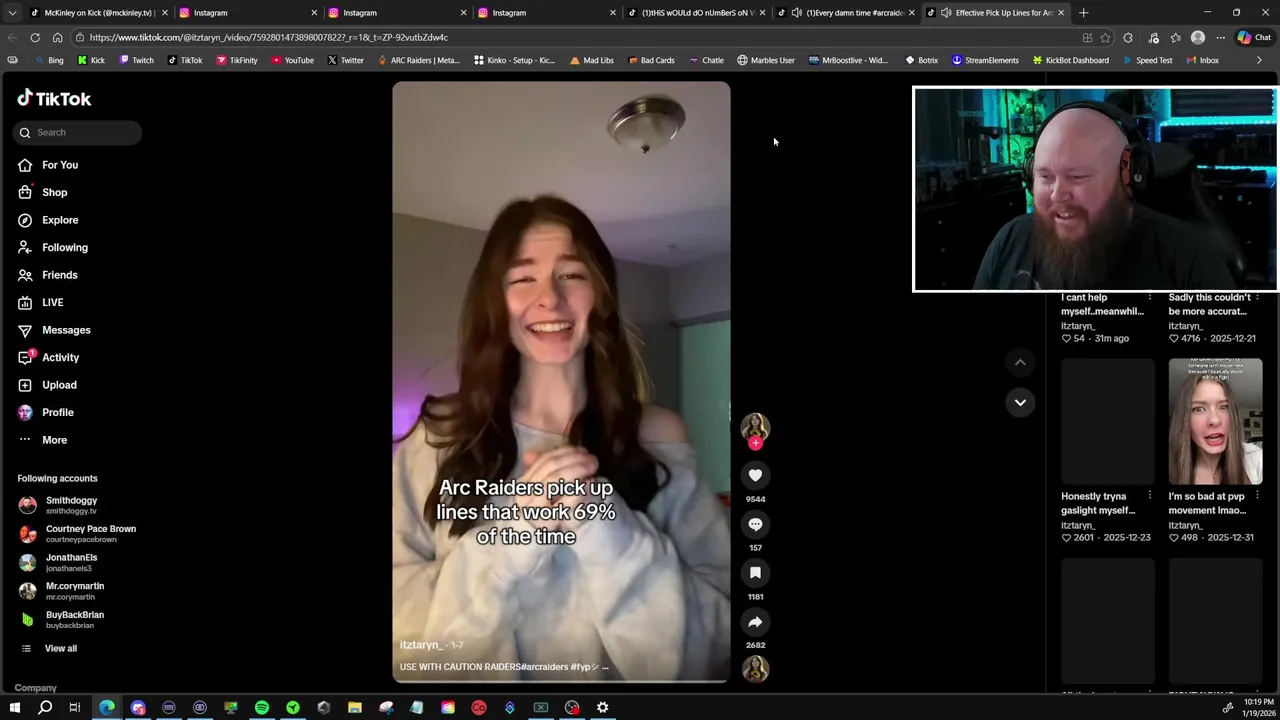Open the Copilot Chat button
Viewport: 1280px width, 720px height.
1254,37
